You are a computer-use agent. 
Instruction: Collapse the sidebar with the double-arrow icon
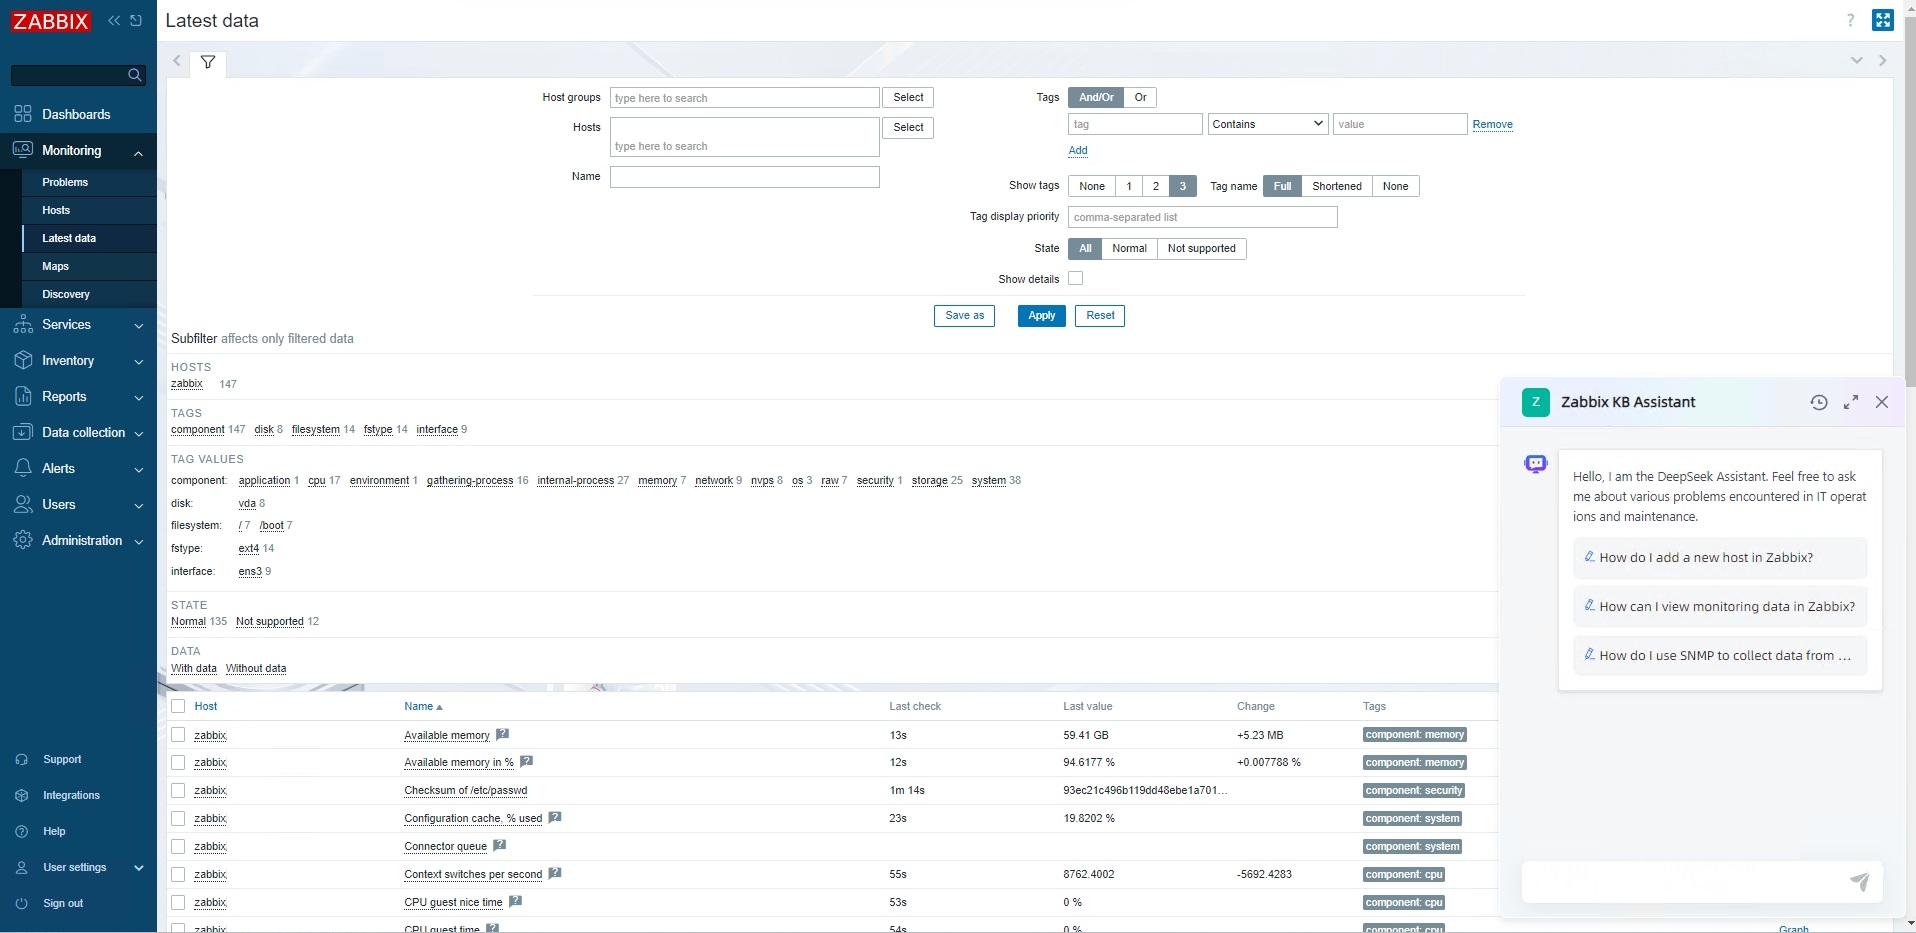[x=114, y=20]
